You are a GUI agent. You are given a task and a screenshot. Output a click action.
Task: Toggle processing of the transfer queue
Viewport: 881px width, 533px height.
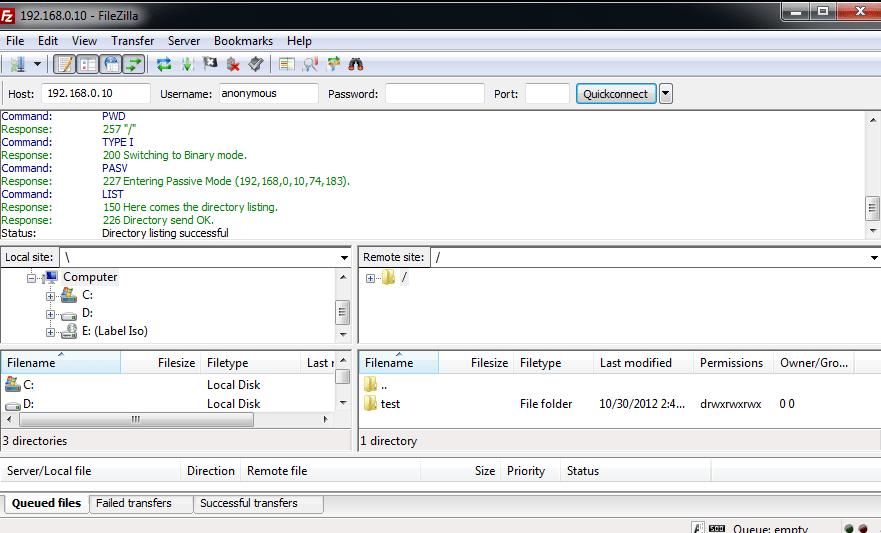(187, 64)
